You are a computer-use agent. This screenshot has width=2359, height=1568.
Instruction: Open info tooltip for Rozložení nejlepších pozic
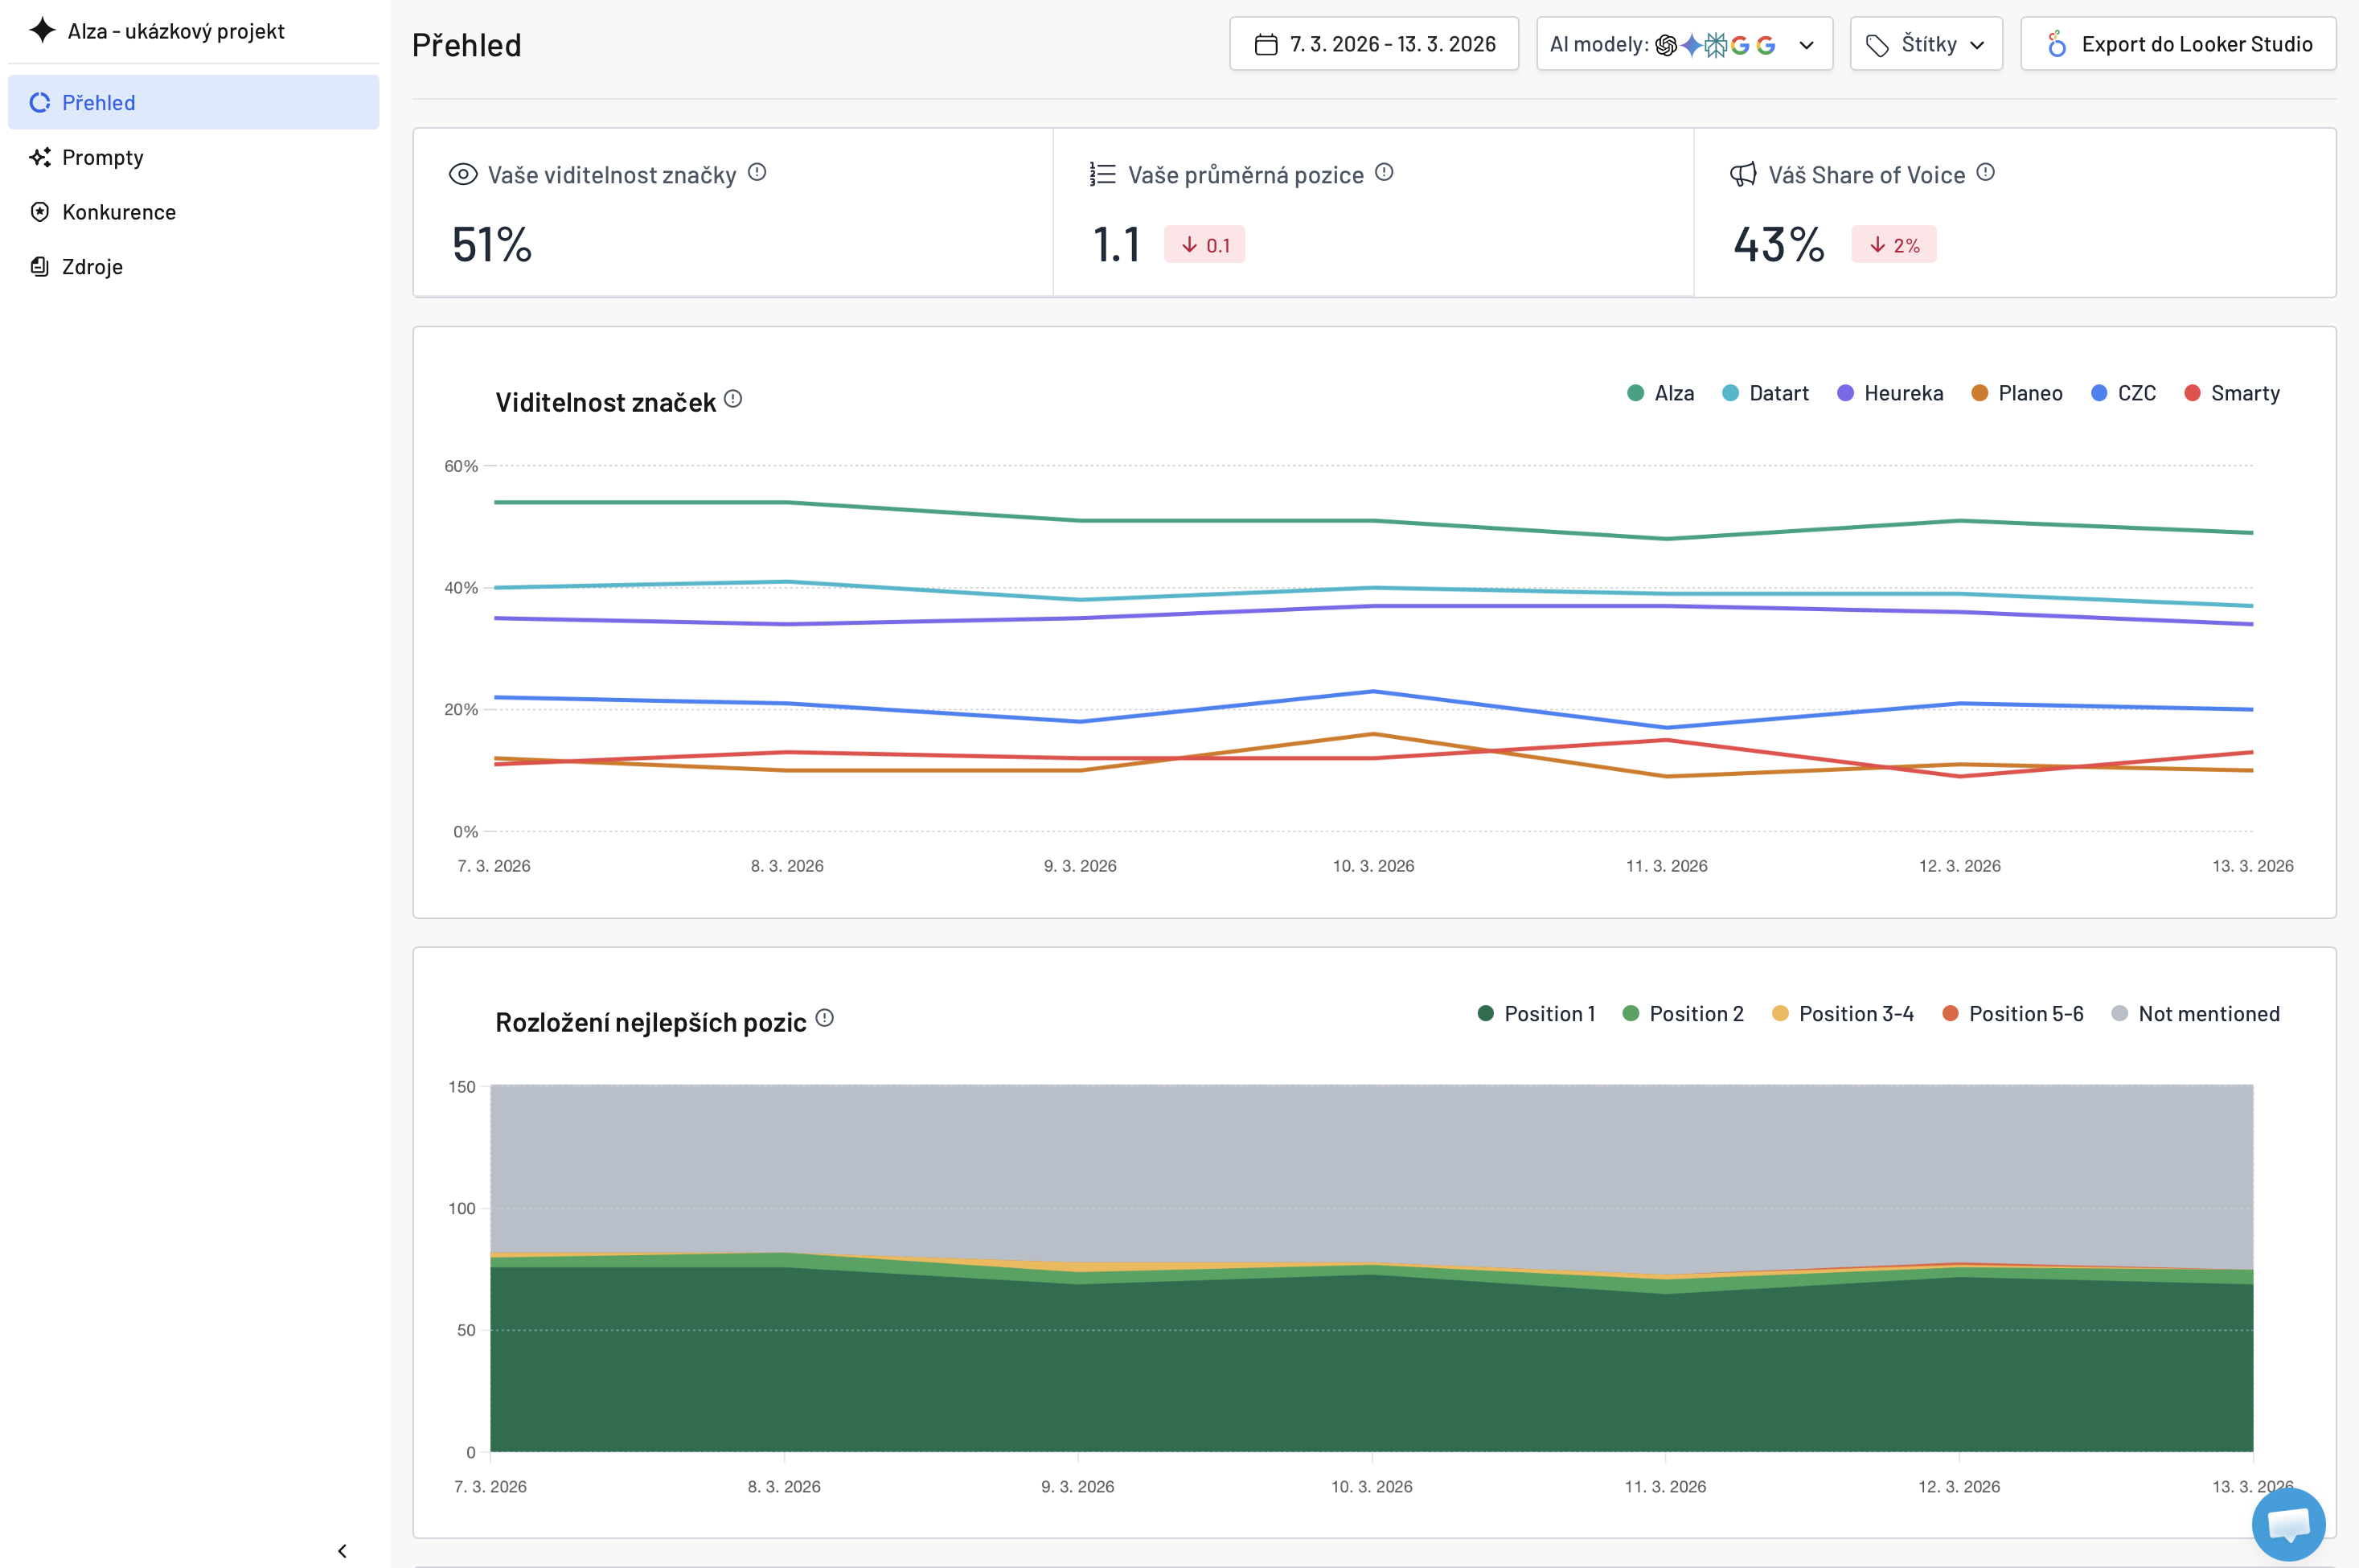[824, 1018]
